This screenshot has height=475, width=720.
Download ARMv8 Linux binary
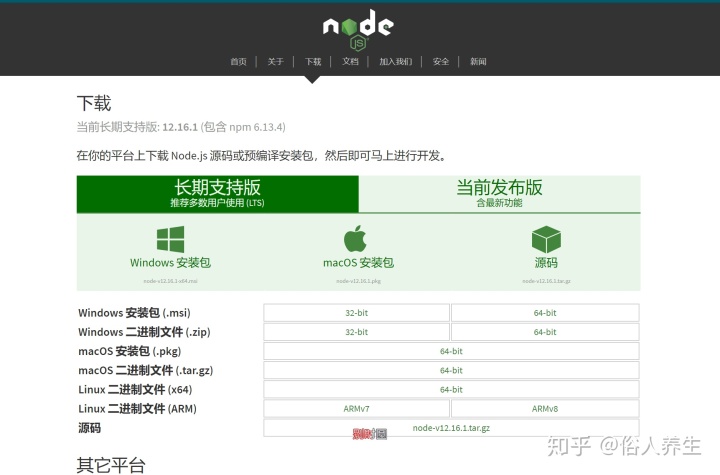(x=545, y=409)
